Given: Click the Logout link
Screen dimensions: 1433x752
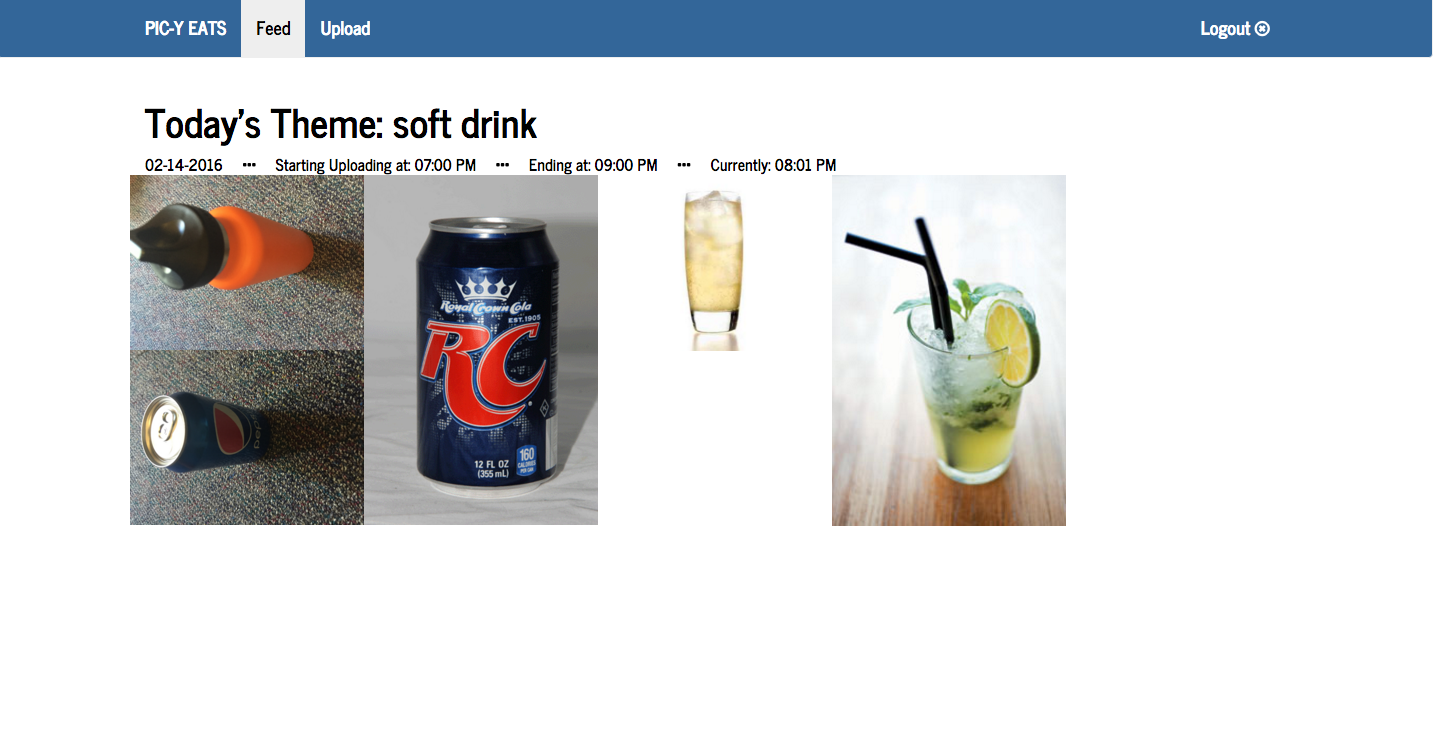Looking at the screenshot, I should (1235, 28).
